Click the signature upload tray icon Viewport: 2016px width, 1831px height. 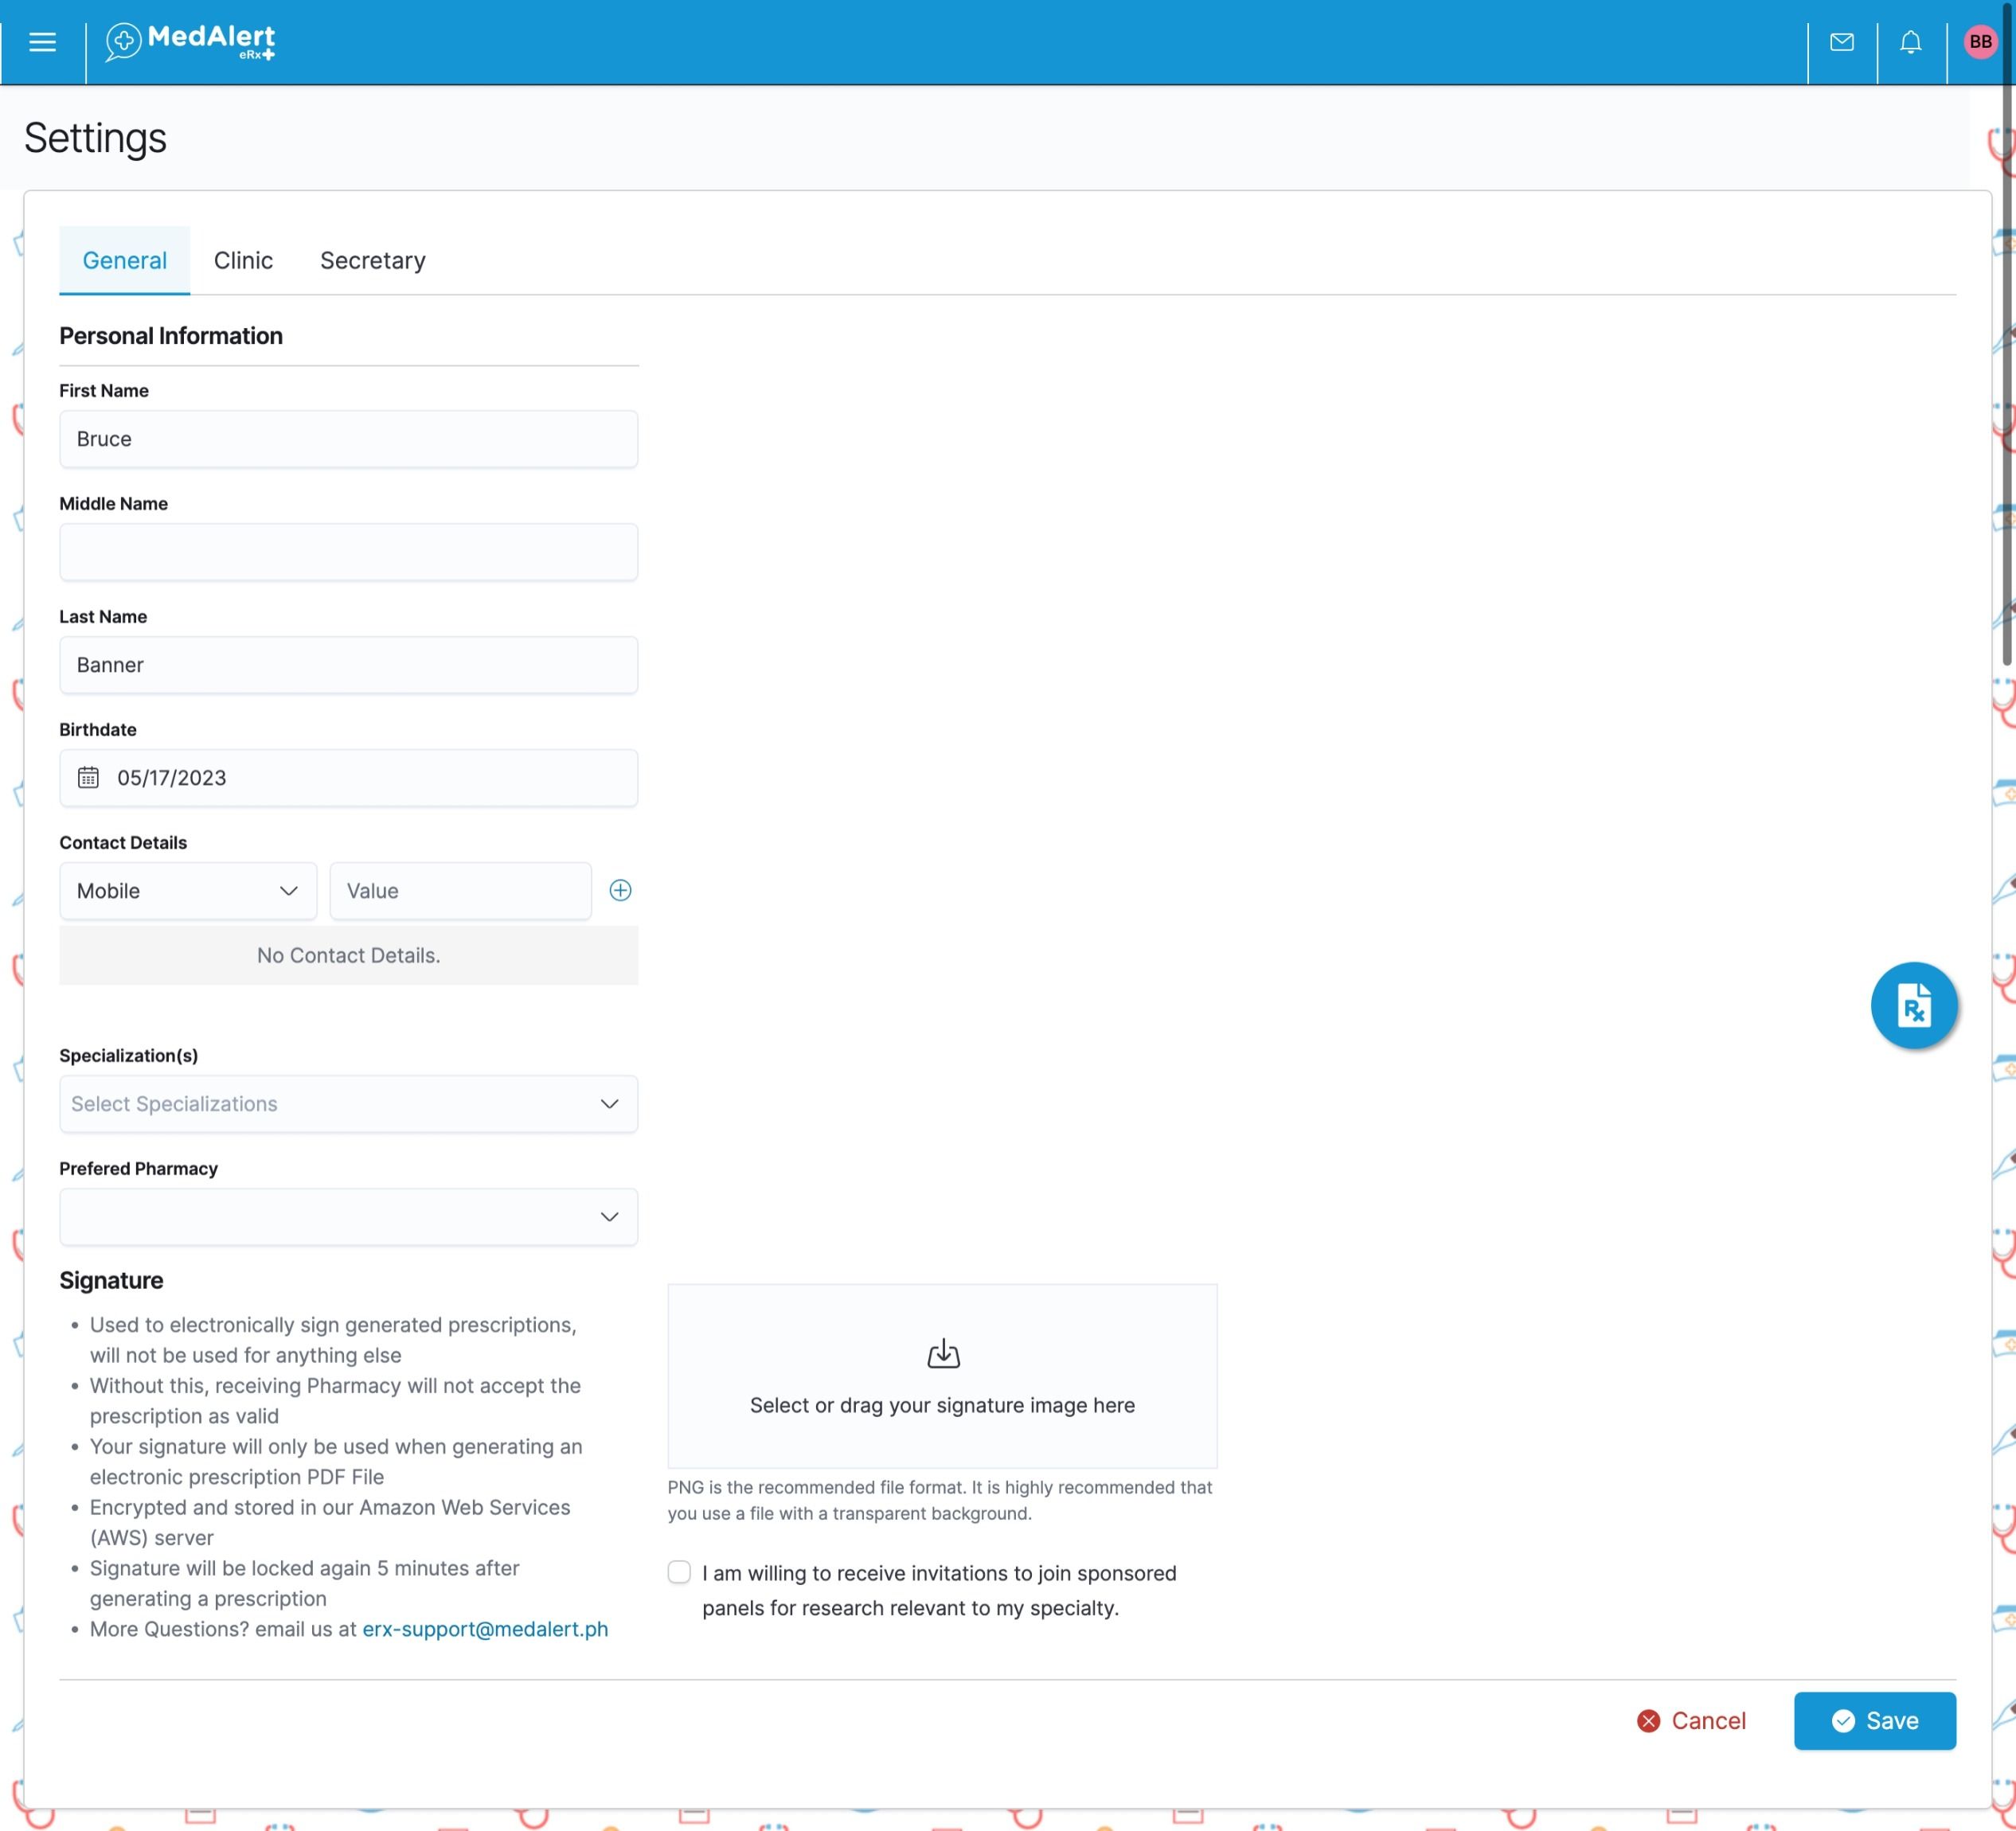pyautogui.click(x=943, y=1353)
